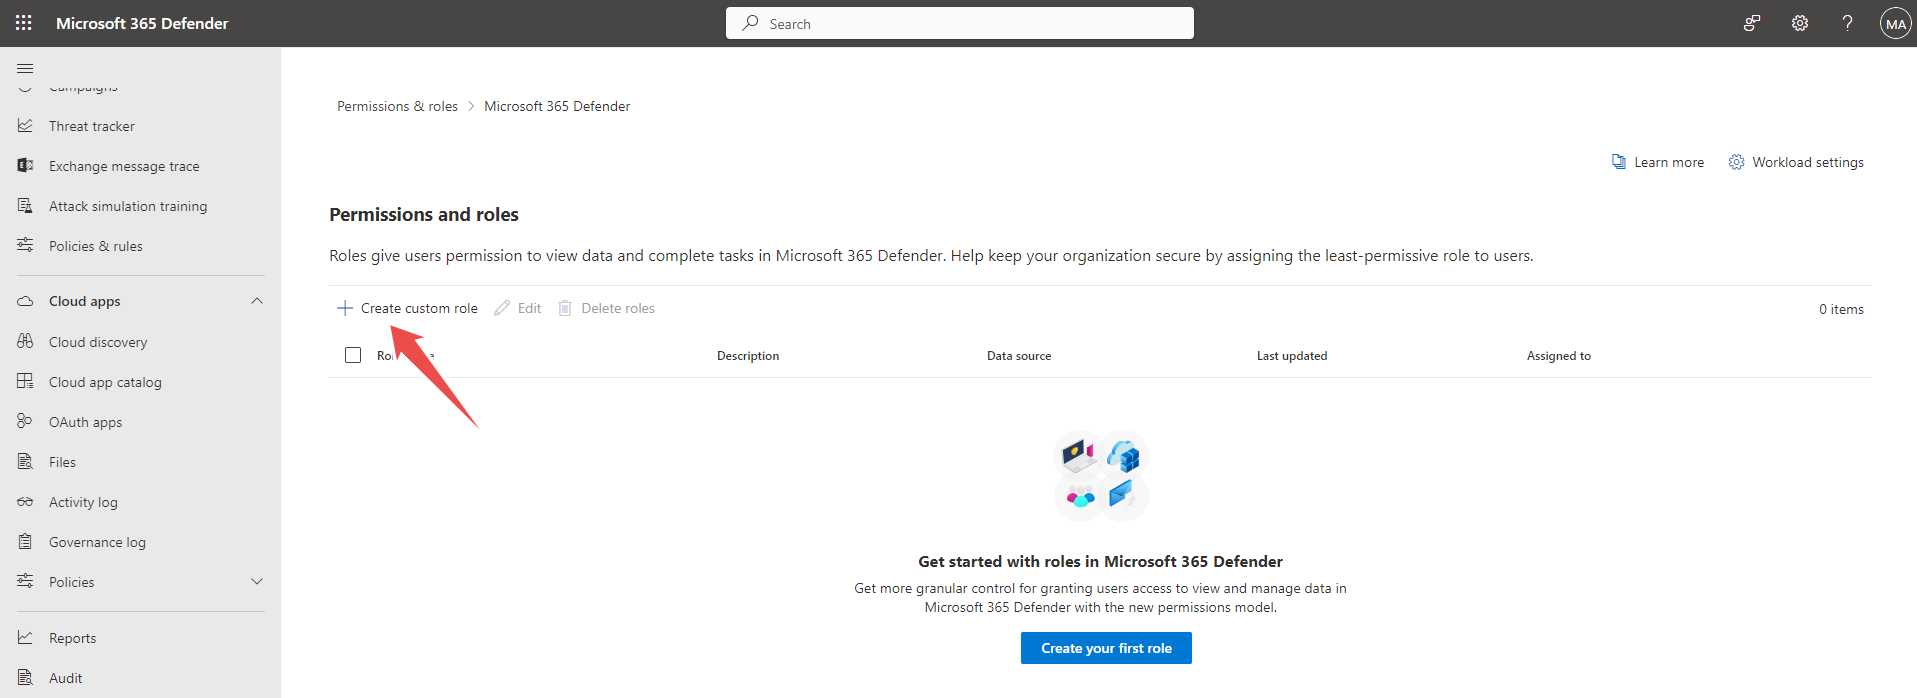Click the OAuth apps icon

coord(25,421)
